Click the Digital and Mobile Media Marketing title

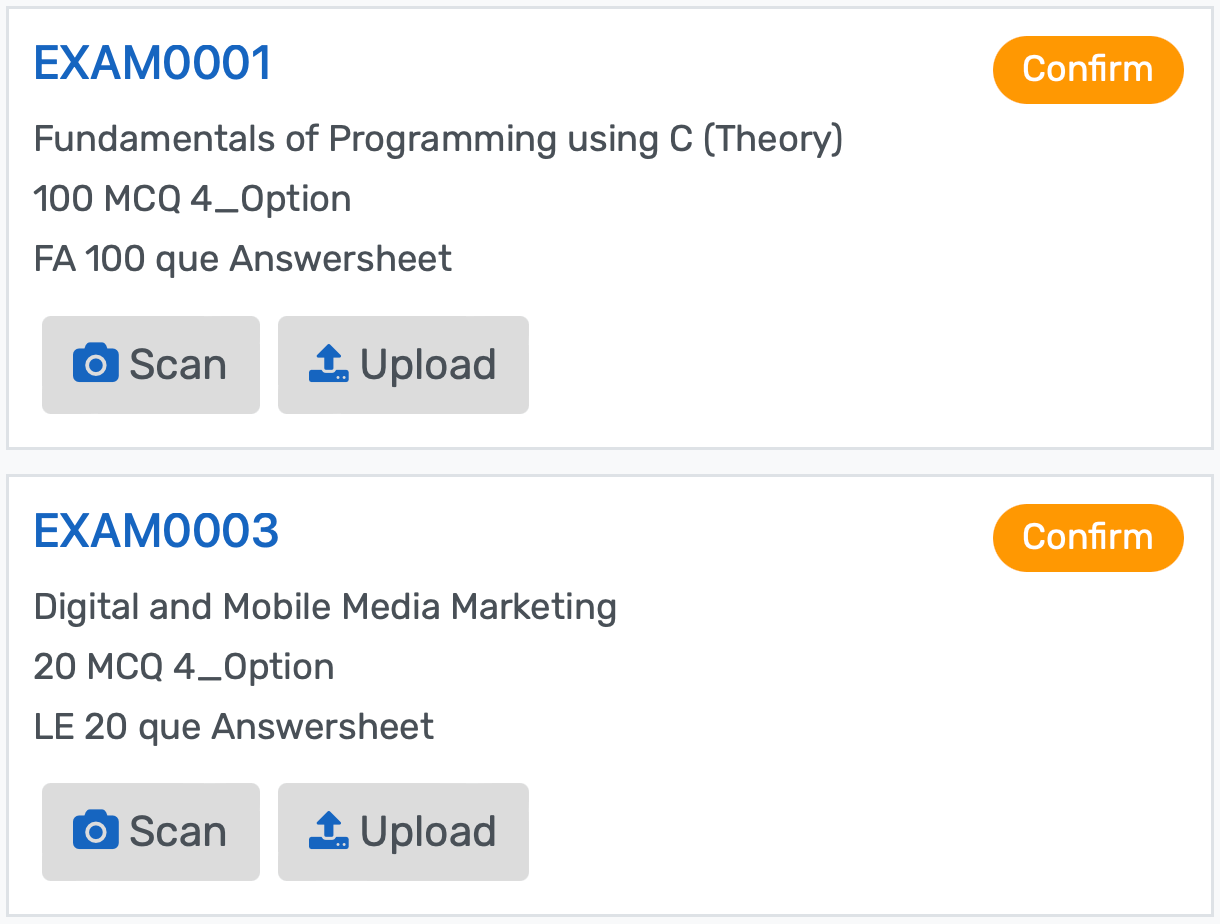pyautogui.click(x=325, y=606)
